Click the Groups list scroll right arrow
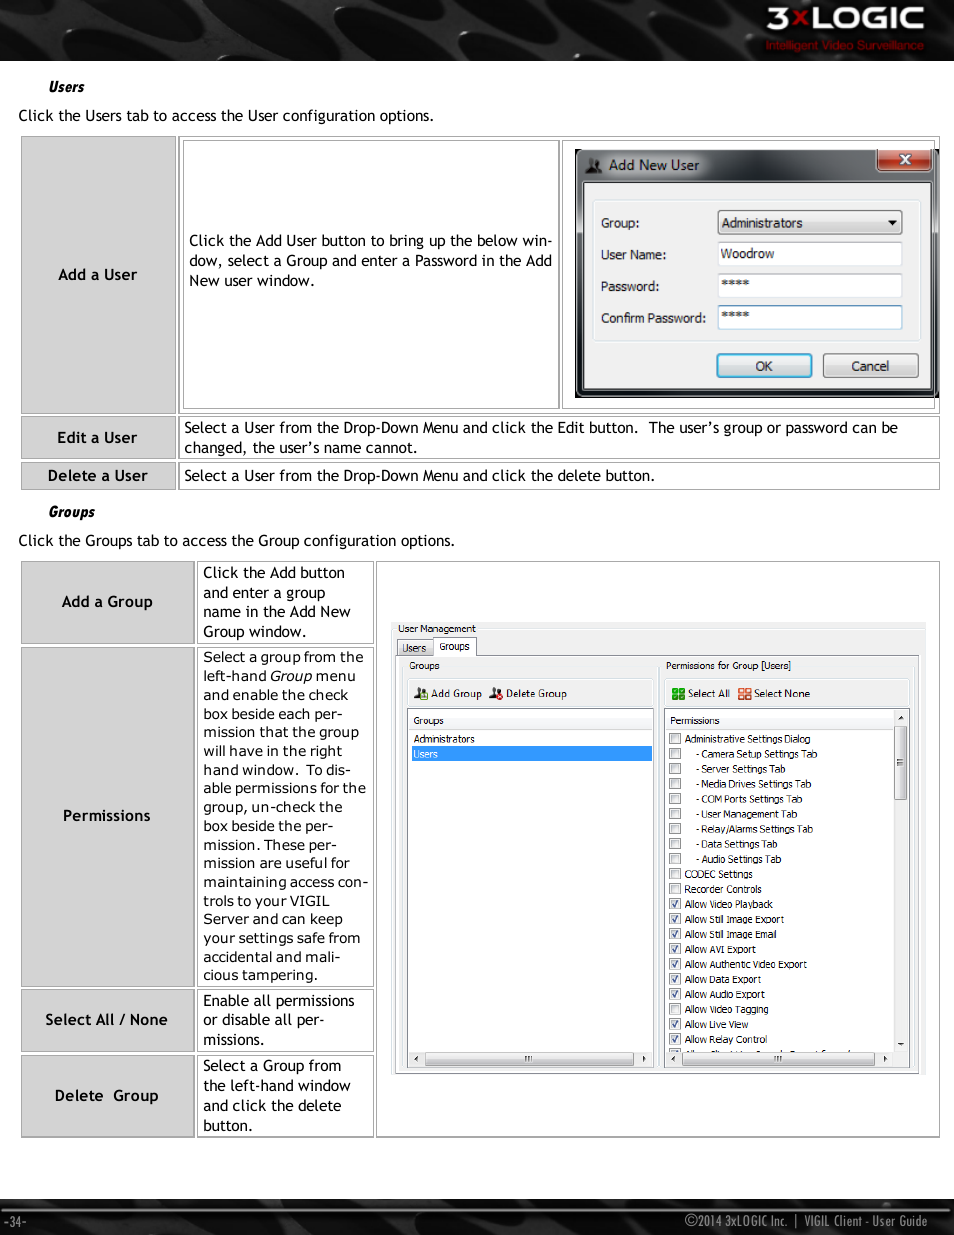 tap(645, 1058)
